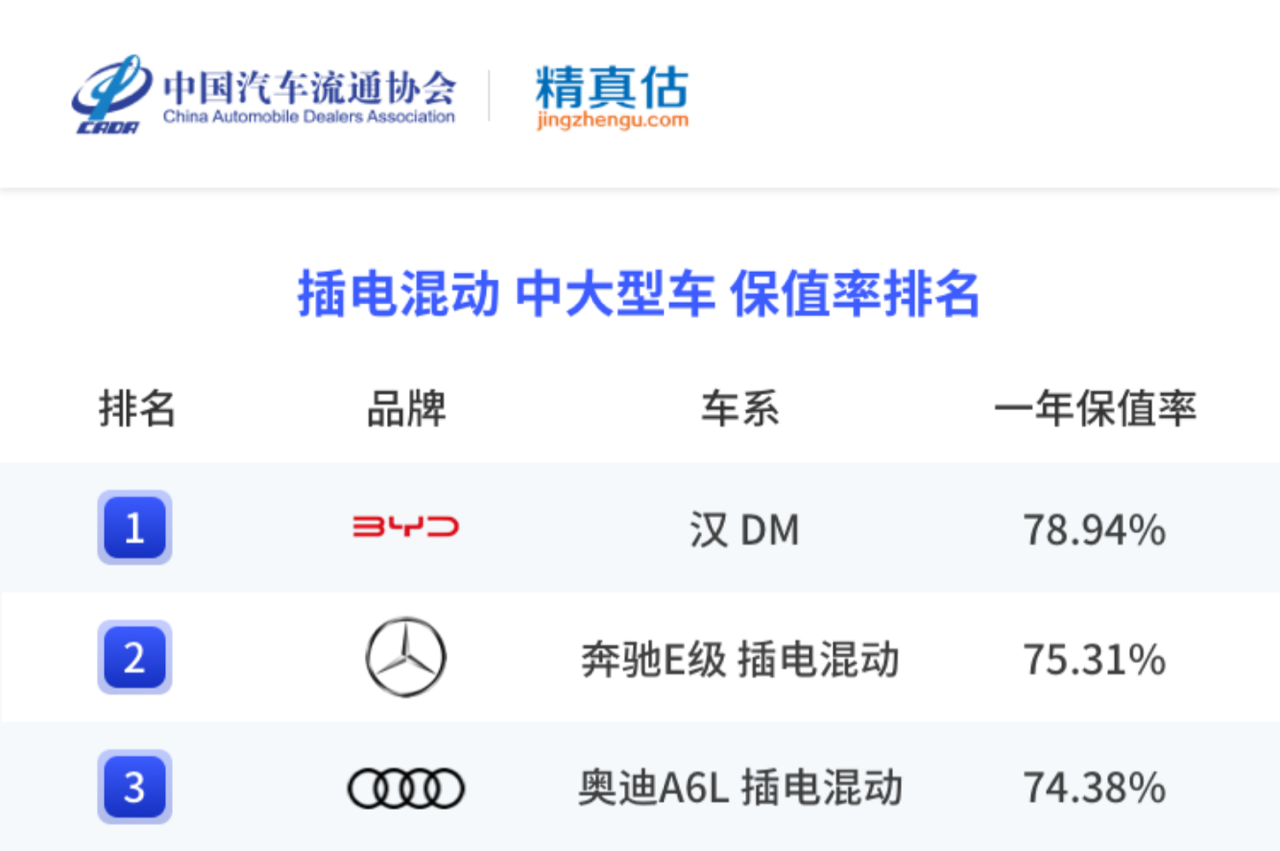The height and width of the screenshot is (851, 1280).
Task: Click the Mercedes-Benz star logo
Action: [x=406, y=657]
